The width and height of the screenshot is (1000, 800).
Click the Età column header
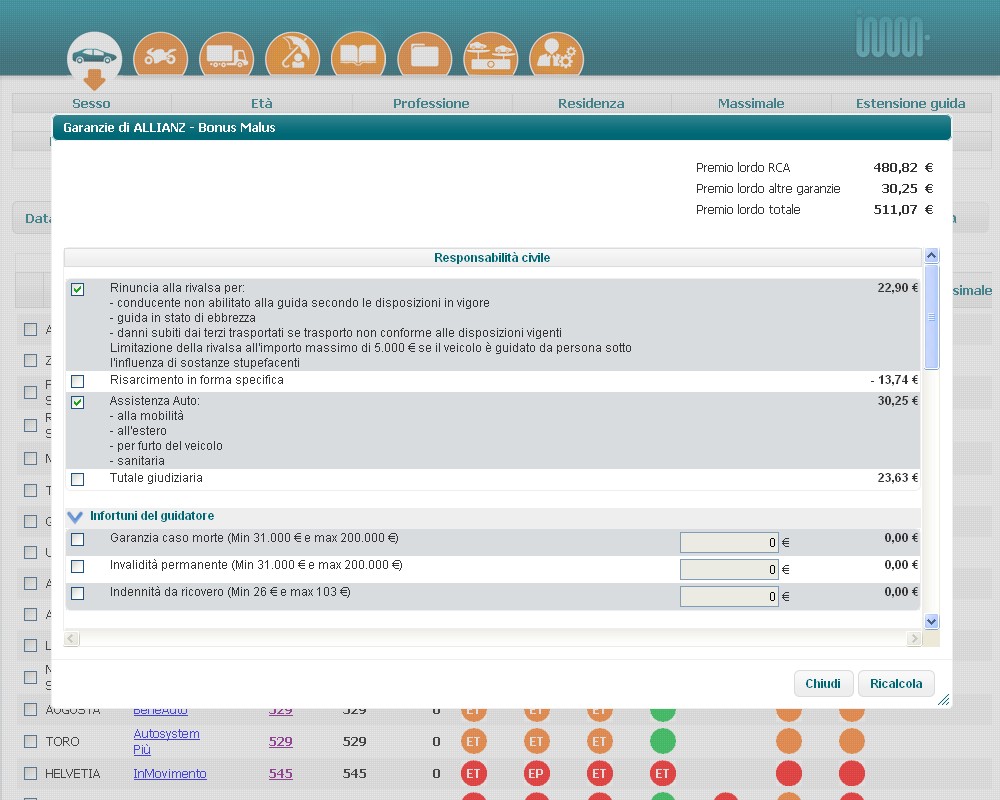pos(261,103)
